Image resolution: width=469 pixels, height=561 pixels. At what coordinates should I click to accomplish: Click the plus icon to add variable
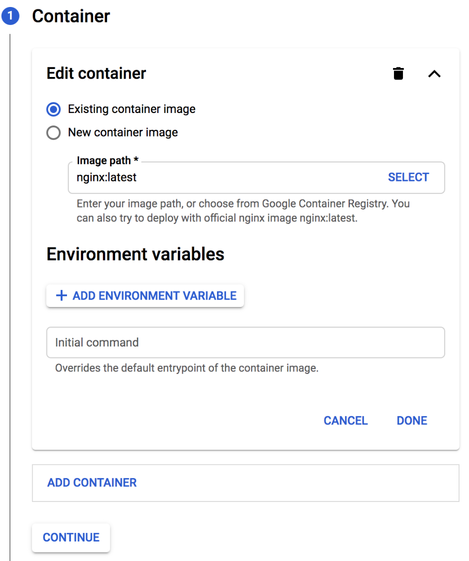tap(62, 296)
